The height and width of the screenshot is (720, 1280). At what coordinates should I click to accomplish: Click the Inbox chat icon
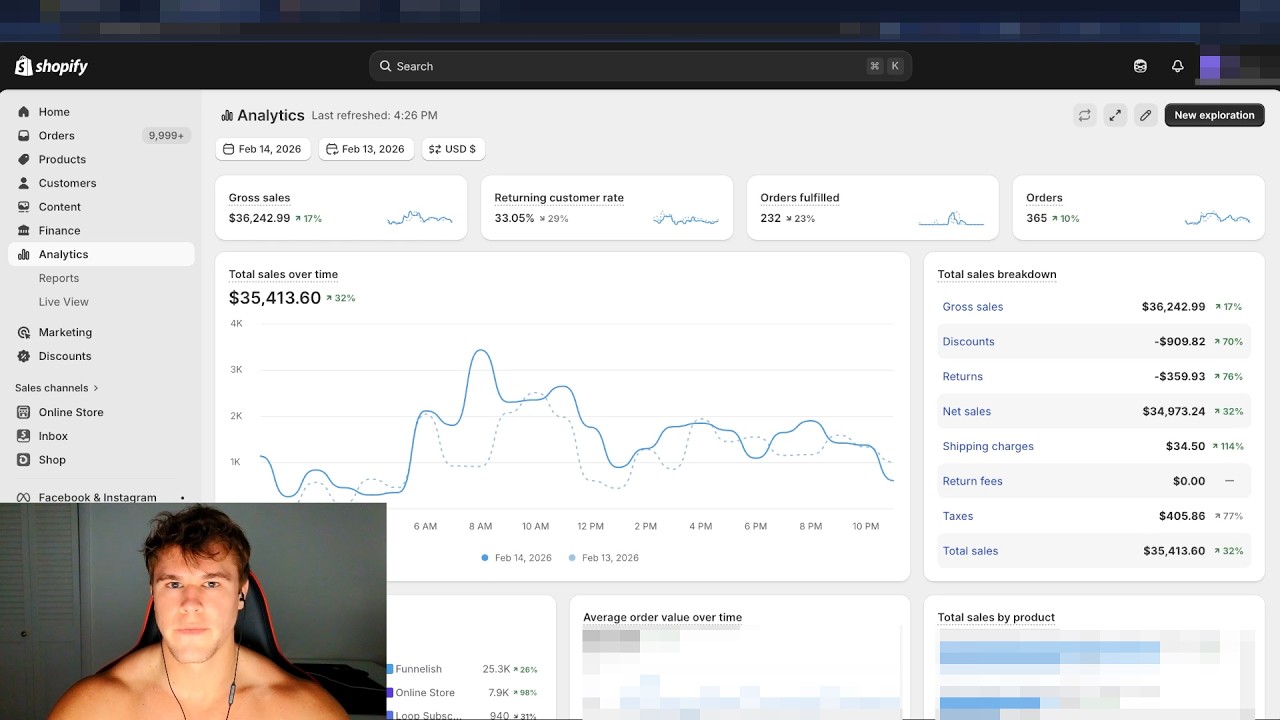point(24,436)
